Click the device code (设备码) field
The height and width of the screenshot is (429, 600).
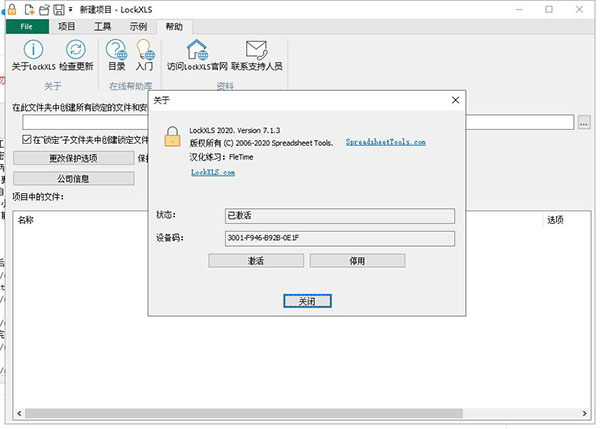coord(340,238)
